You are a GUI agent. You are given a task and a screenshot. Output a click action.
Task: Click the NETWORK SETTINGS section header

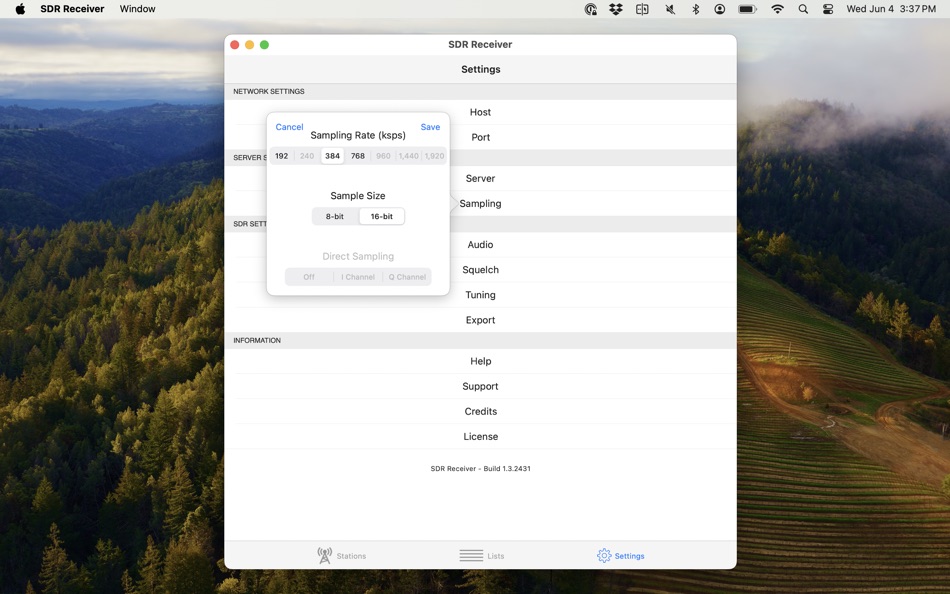[269, 92]
